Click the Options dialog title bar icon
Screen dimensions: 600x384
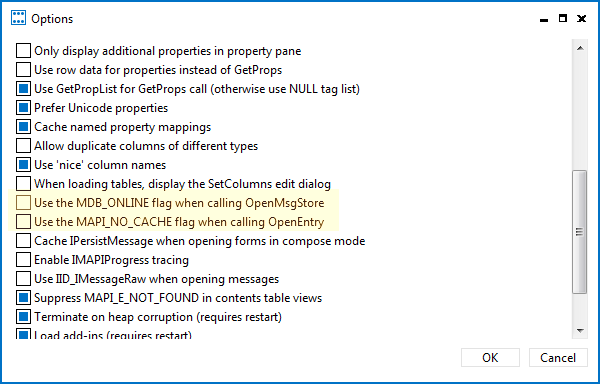(18, 18)
